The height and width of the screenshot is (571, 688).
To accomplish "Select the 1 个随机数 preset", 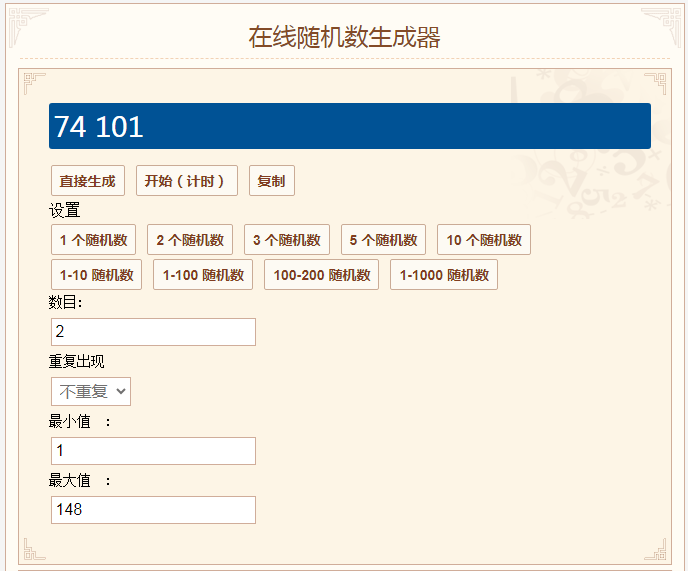I will tap(93, 240).
